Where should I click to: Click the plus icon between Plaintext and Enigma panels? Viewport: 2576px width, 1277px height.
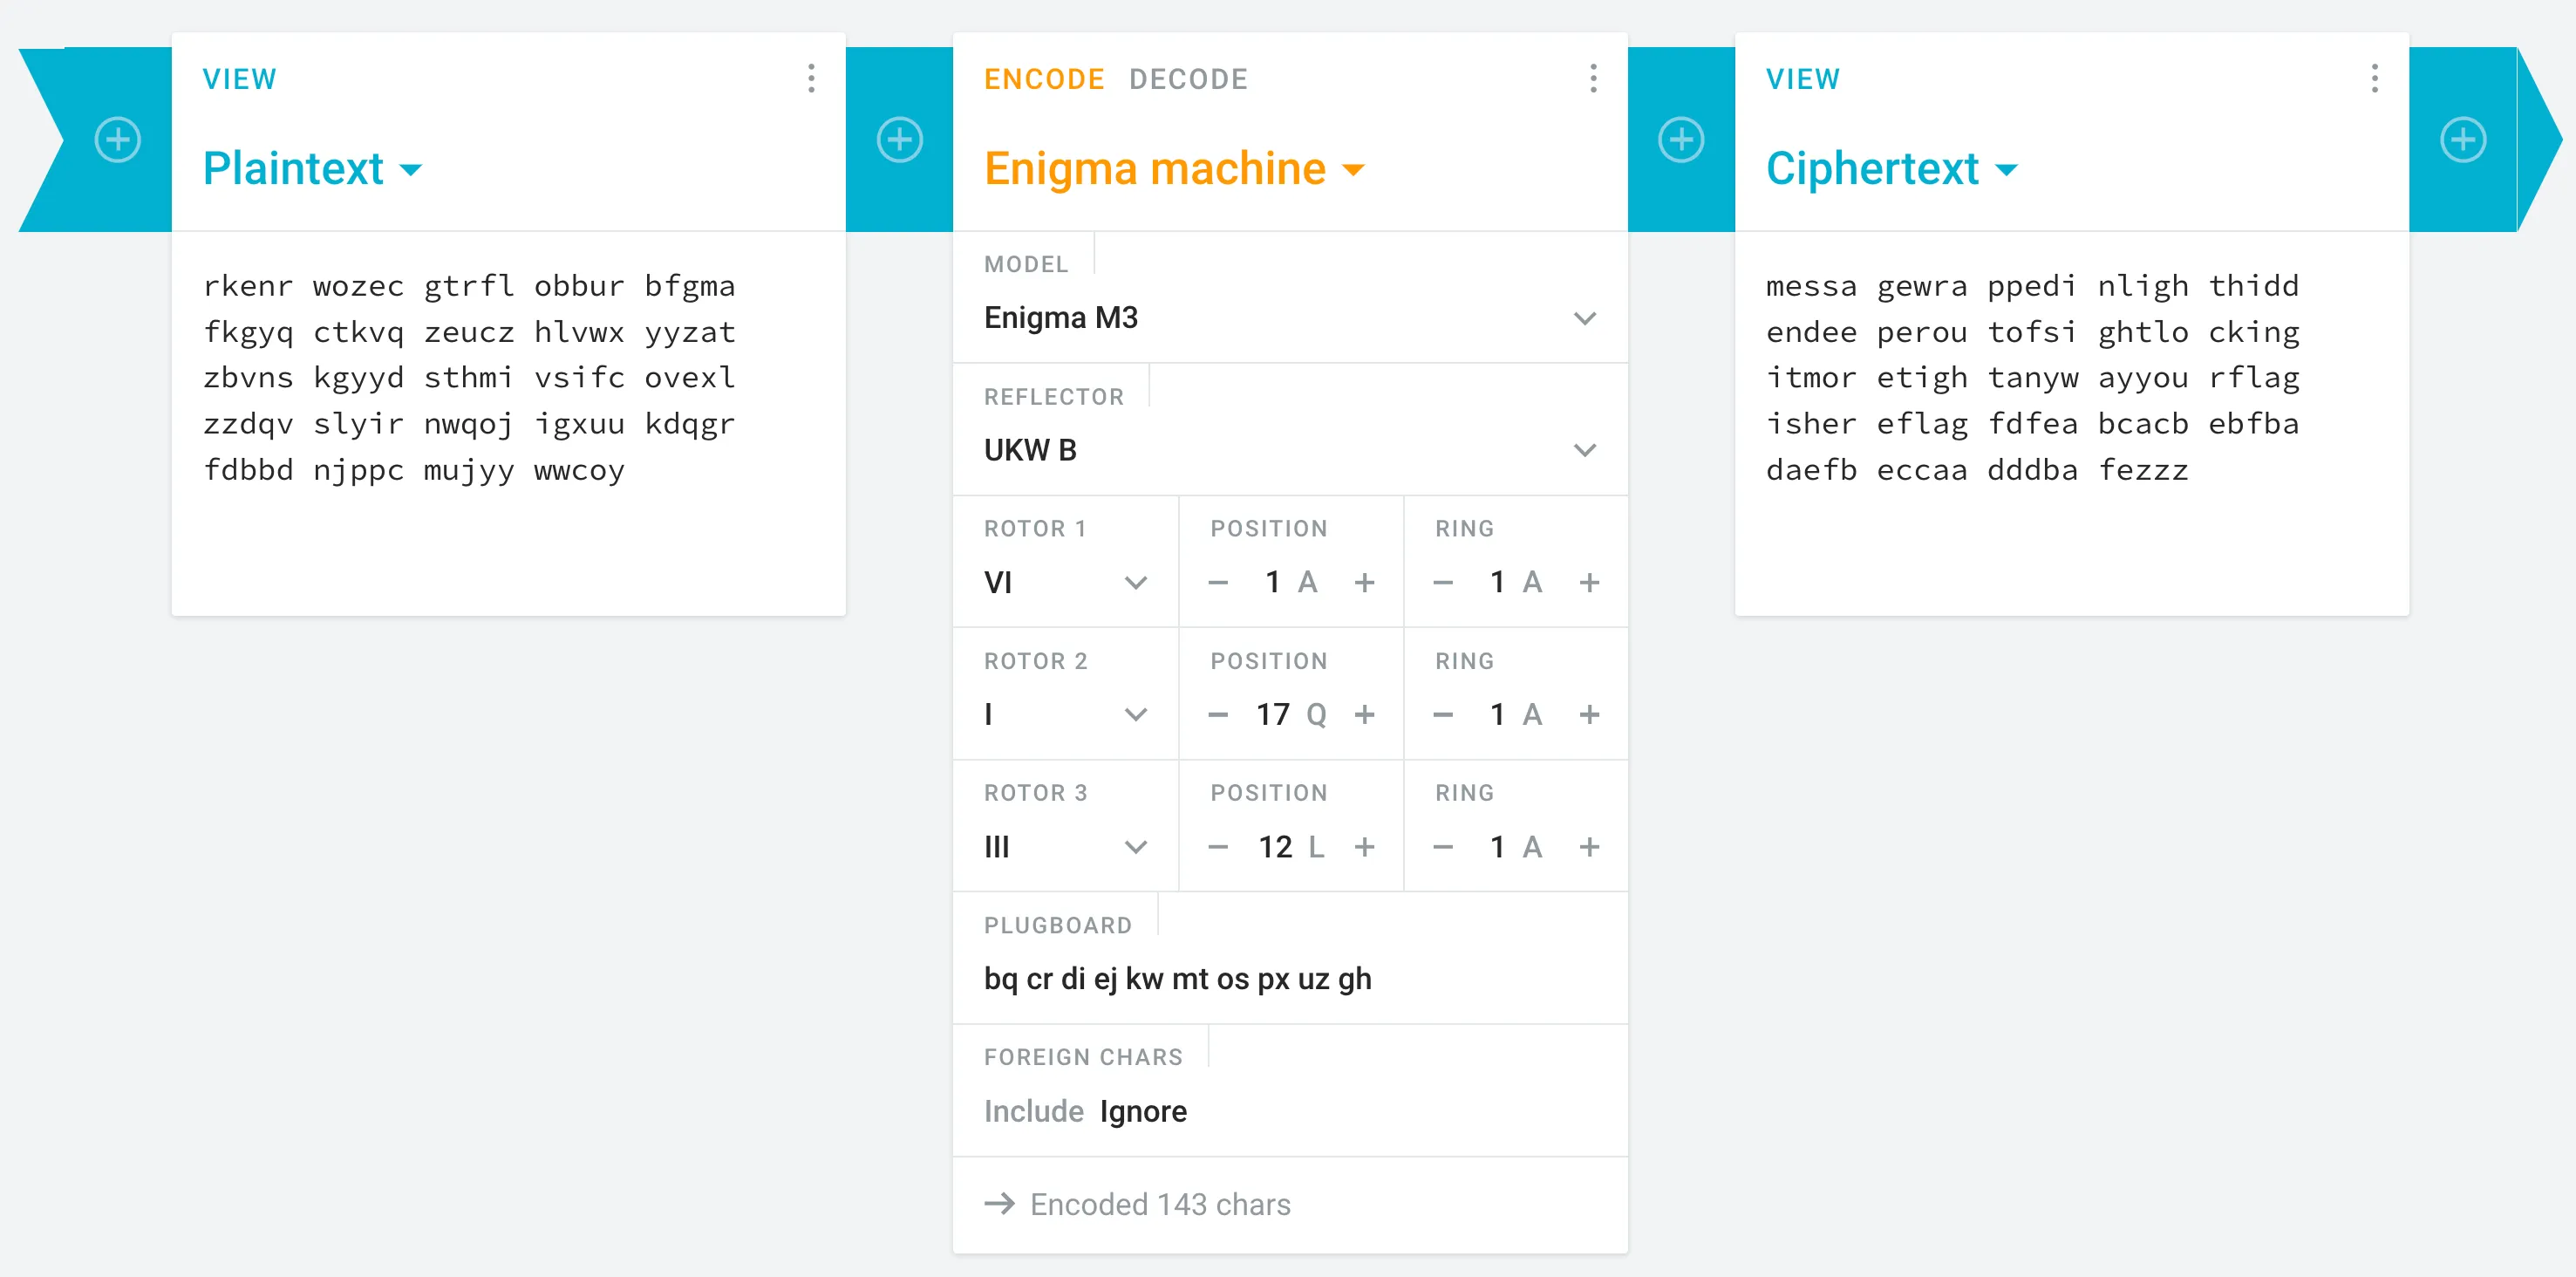point(899,139)
